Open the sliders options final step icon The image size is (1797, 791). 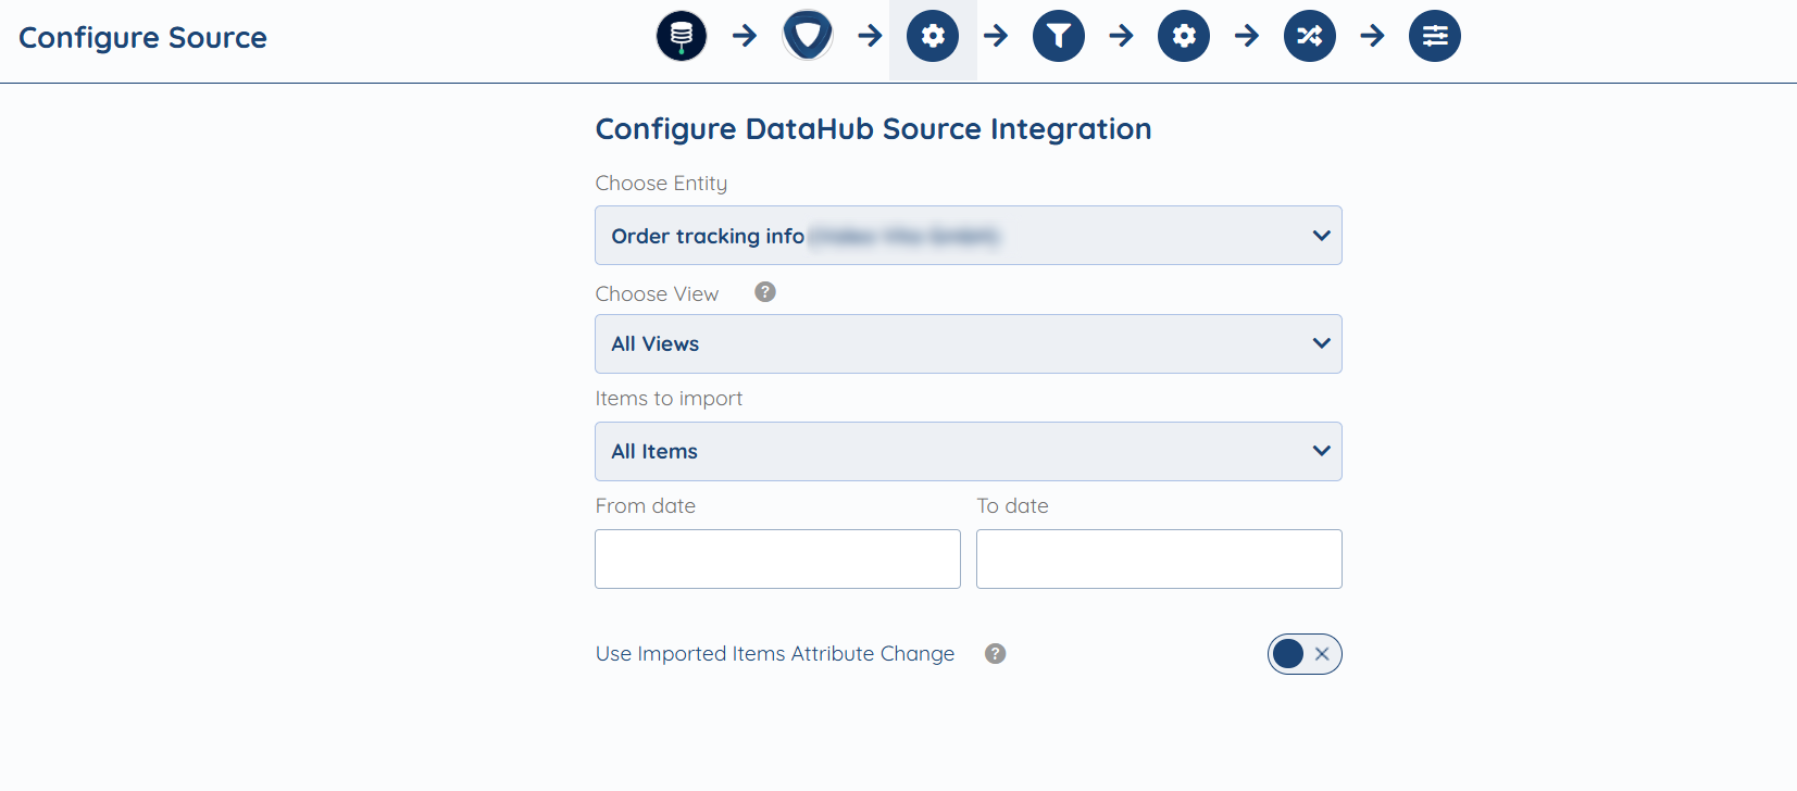pyautogui.click(x=1435, y=36)
